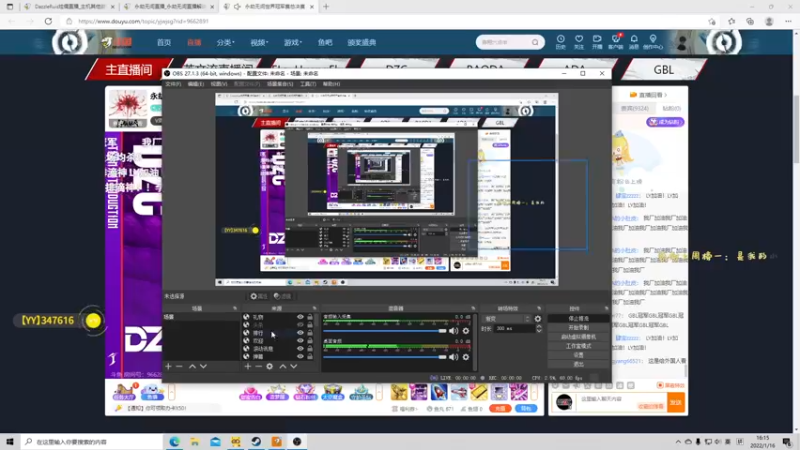Toggle visibility of the second dimmed source
800x450 pixels.
[301, 325]
